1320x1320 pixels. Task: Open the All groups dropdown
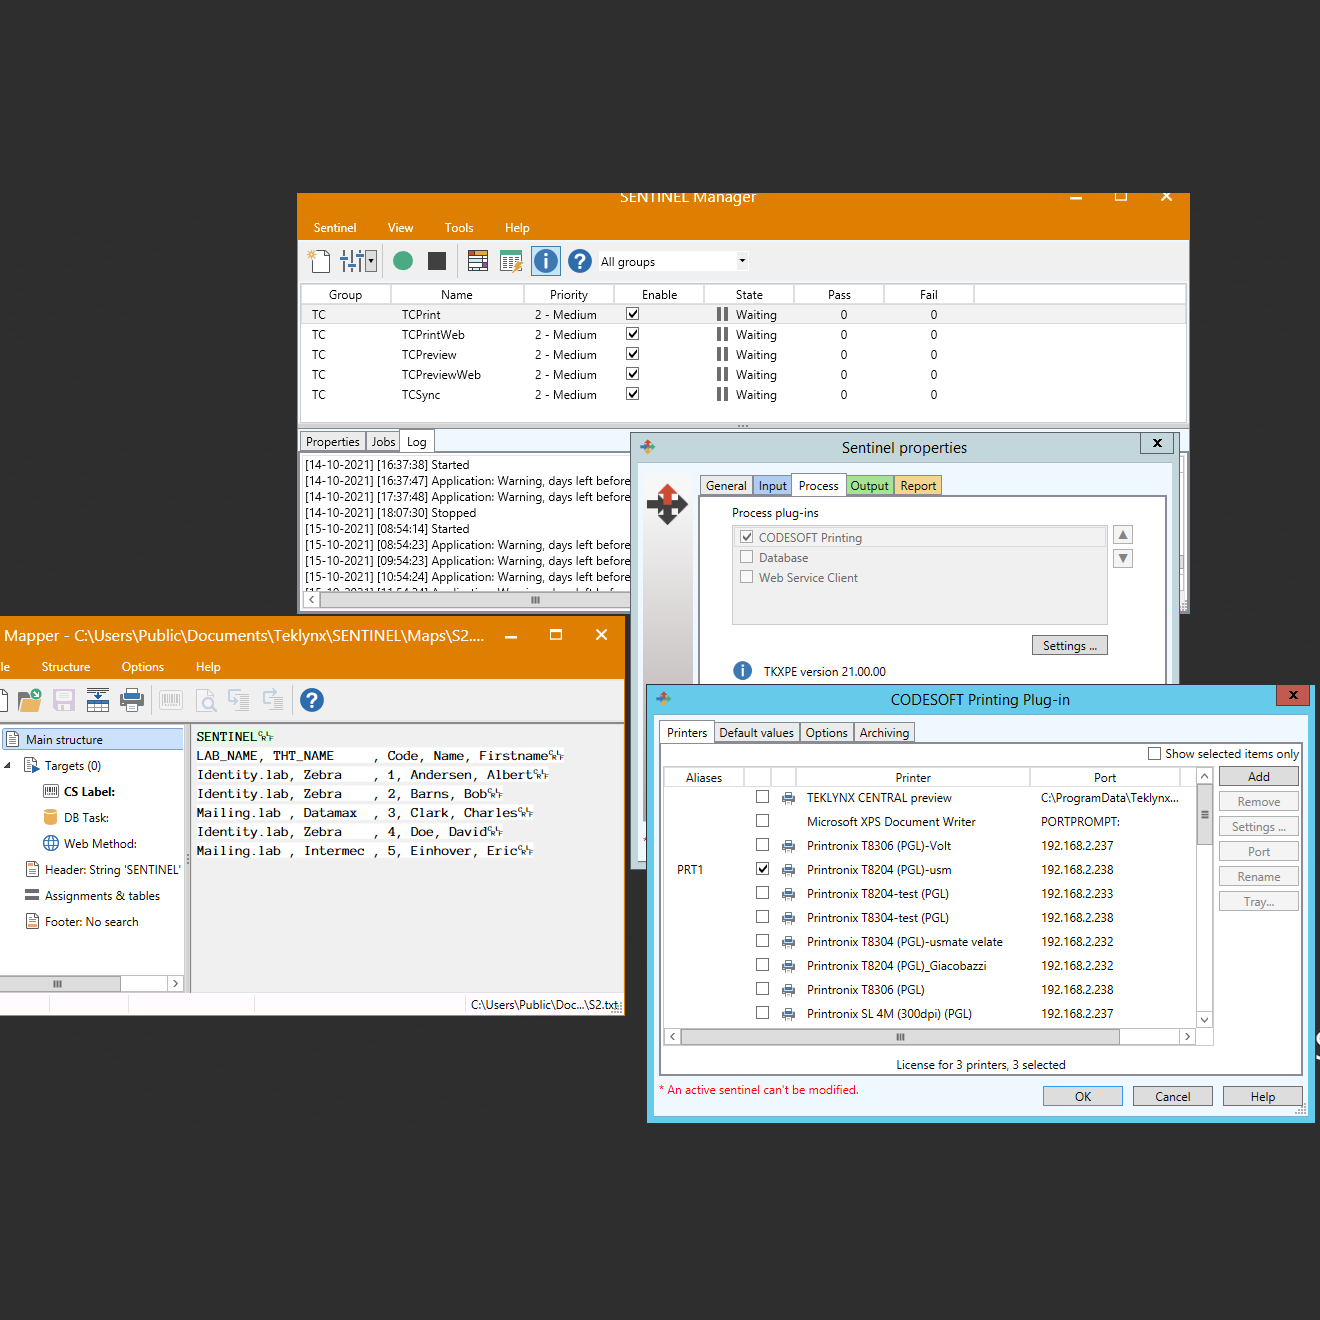pyautogui.click(x=742, y=261)
